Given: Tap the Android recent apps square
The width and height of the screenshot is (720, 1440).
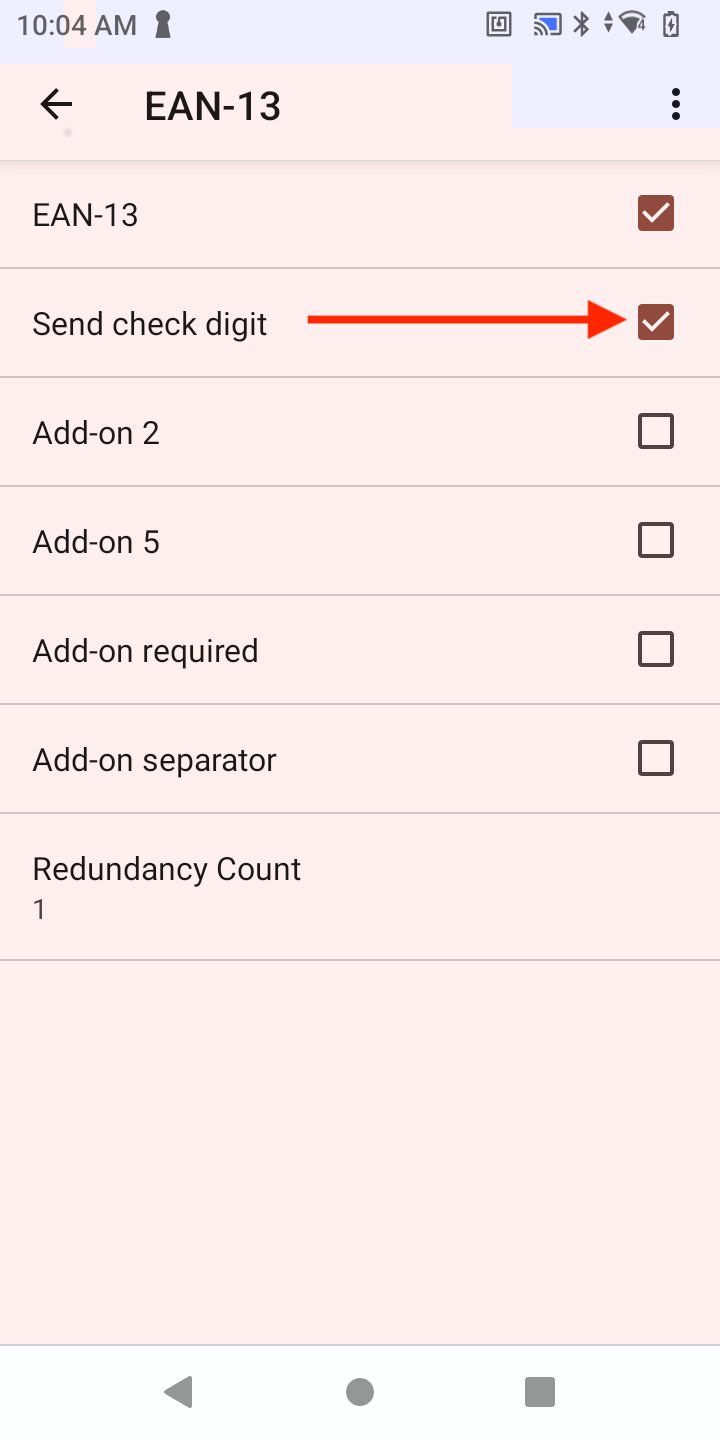Looking at the screenshot, I should 540,1391.
